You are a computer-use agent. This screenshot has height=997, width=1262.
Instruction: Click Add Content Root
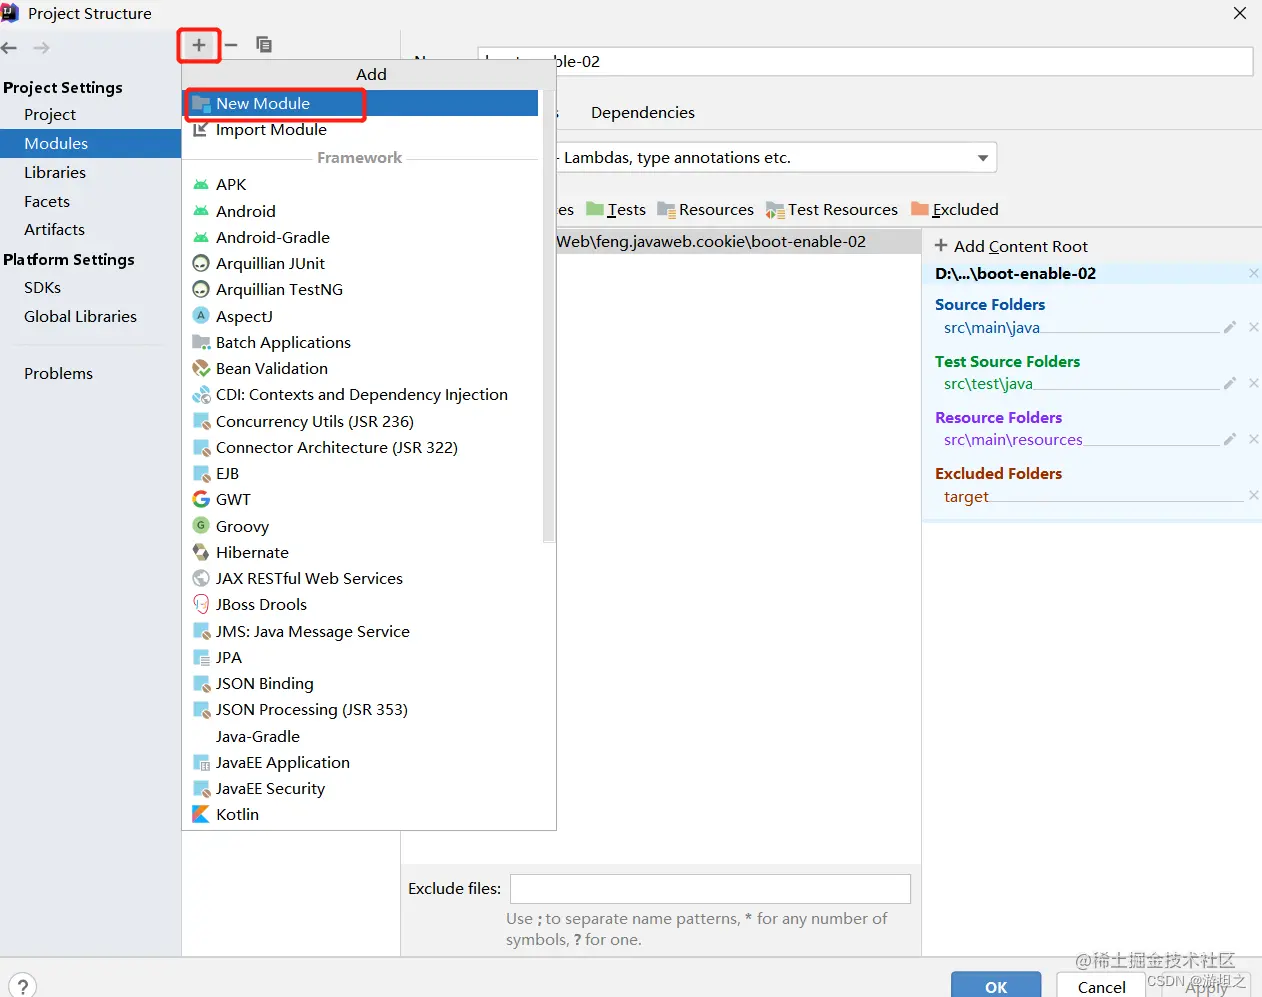point(1011,246)
